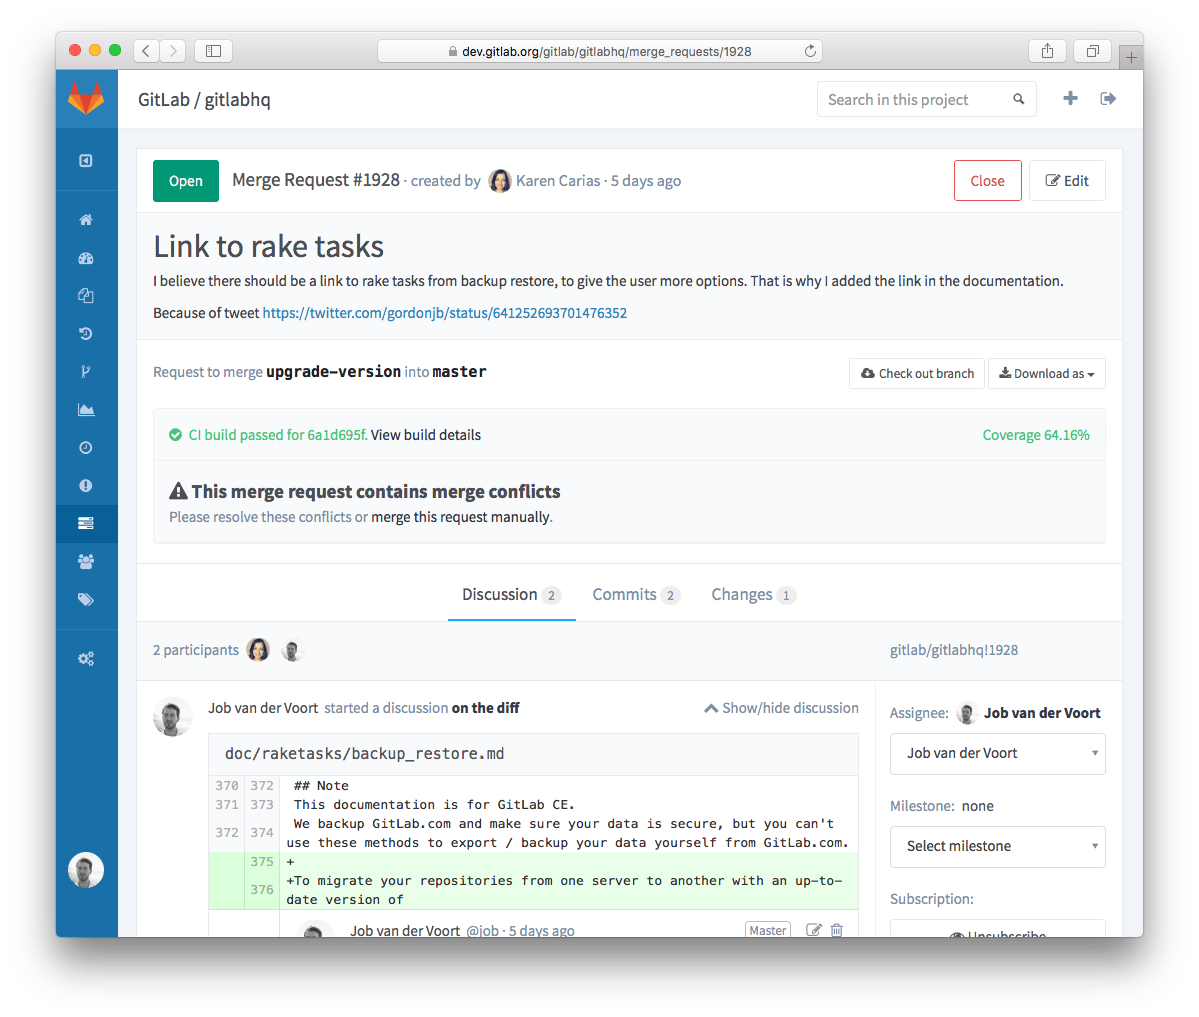Click the green Open status badge

point(186,181)
